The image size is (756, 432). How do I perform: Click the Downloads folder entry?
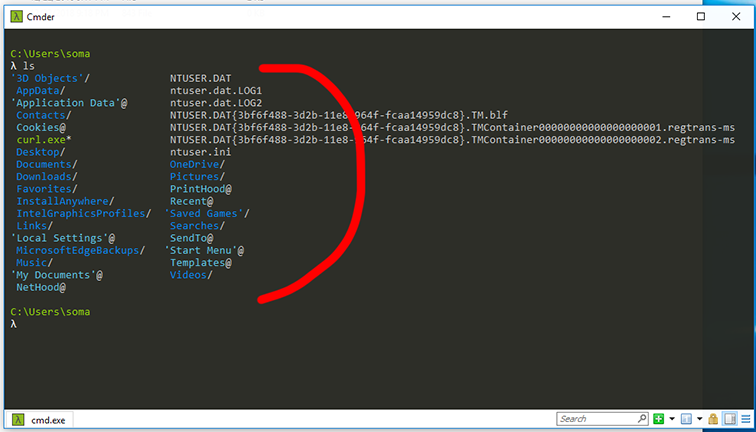(x=47, y=176)
